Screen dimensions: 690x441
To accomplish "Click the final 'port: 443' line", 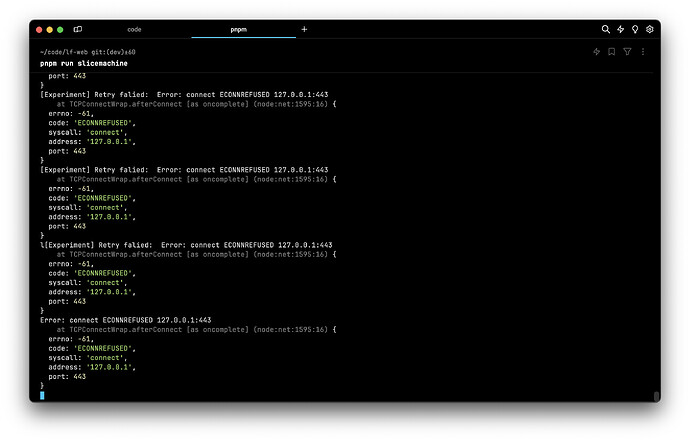I will (67, 377).
